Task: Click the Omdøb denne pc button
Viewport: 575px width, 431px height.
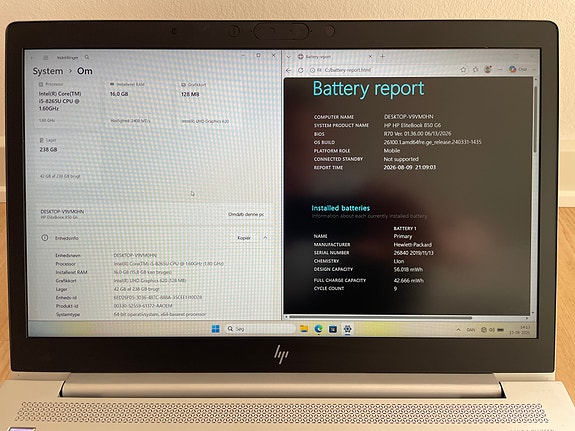Action: tap(246, 214)
